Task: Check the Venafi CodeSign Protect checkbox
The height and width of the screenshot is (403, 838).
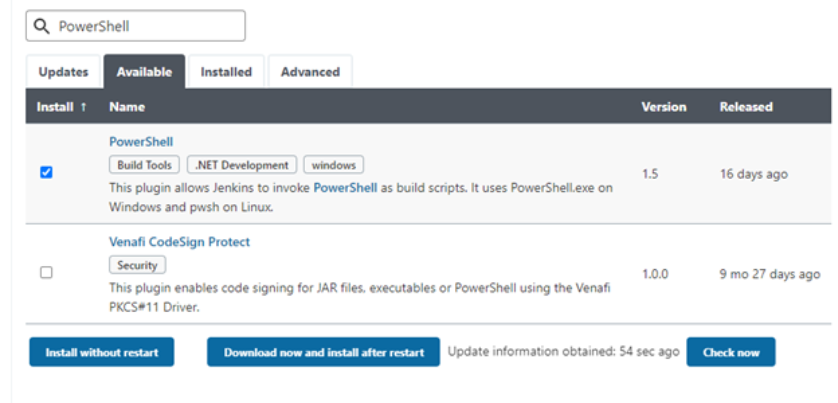Action: tap(46, 273)
